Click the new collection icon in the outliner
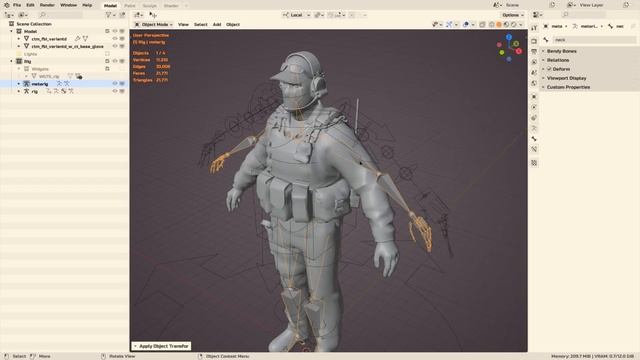This screenshot has width=640, height=360. [x=122, y=15]
